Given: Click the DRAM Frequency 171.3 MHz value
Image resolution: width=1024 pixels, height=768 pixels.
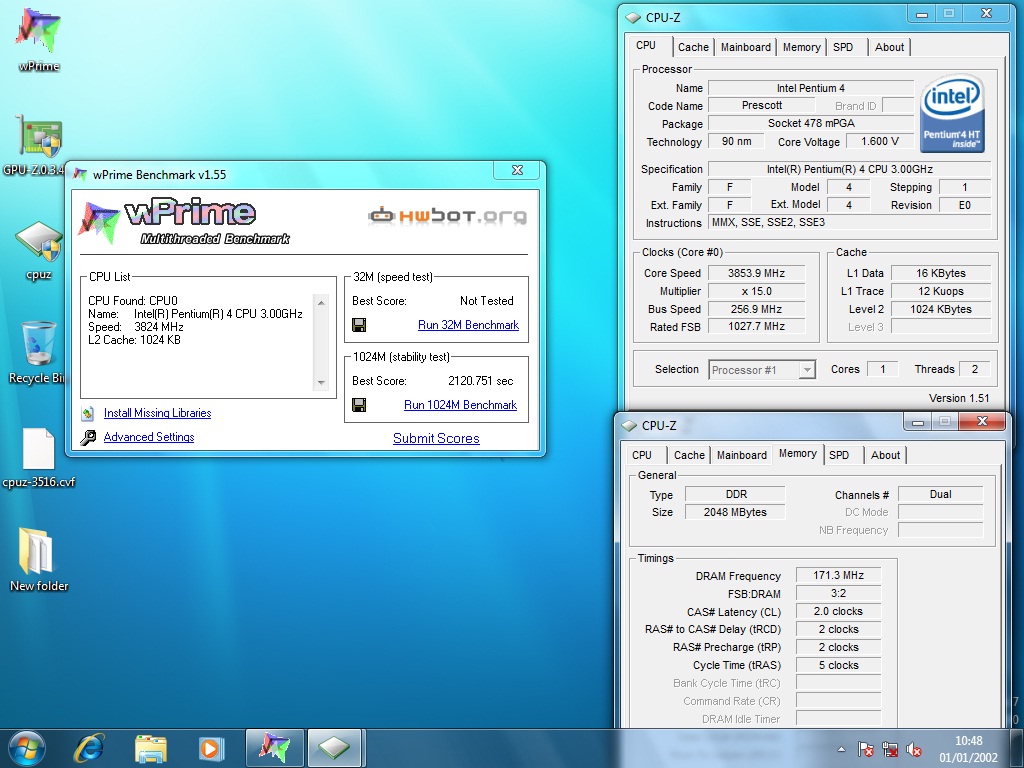Looking at the screenshot, I should pyautogui.click(x=839, y=575).
